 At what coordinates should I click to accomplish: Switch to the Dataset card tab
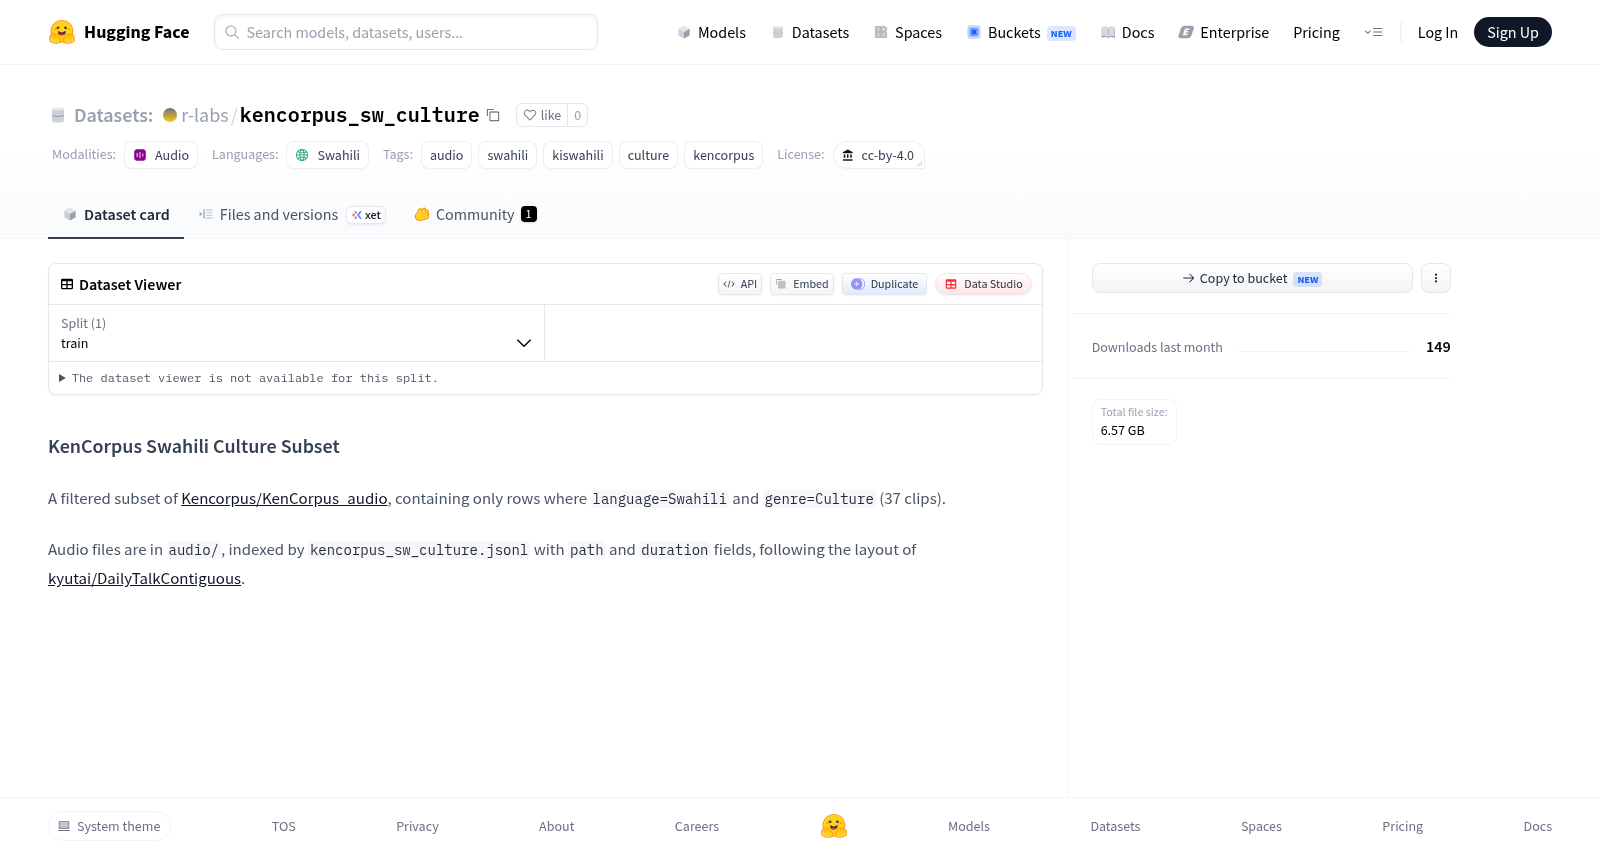click(x=116, y=214)
